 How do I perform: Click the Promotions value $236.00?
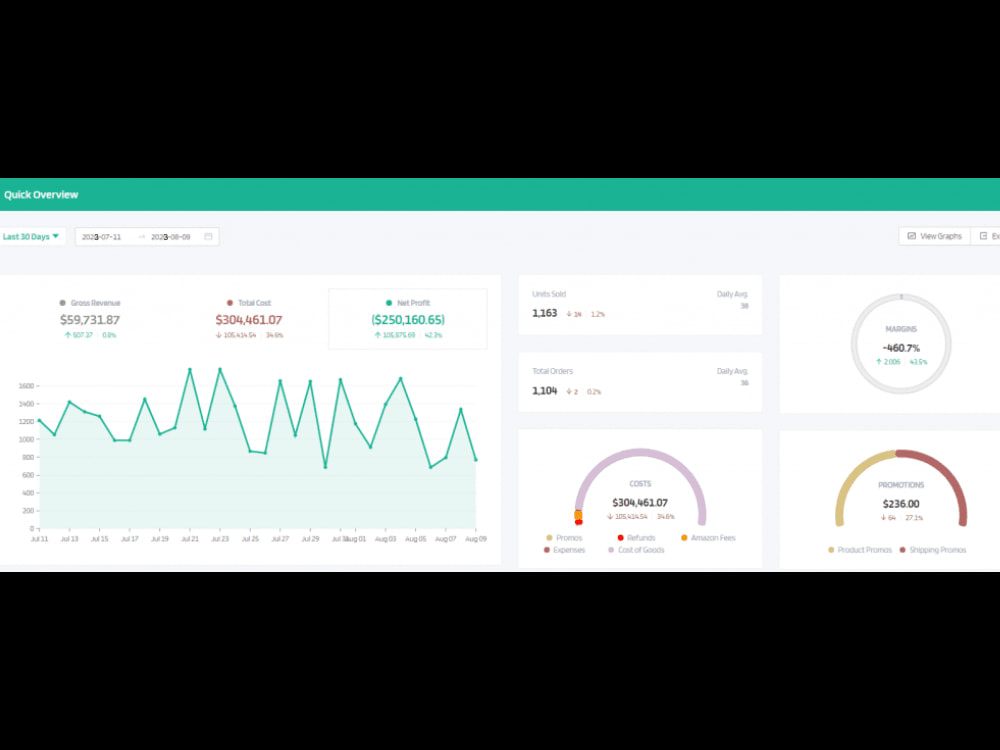[901, 504]
